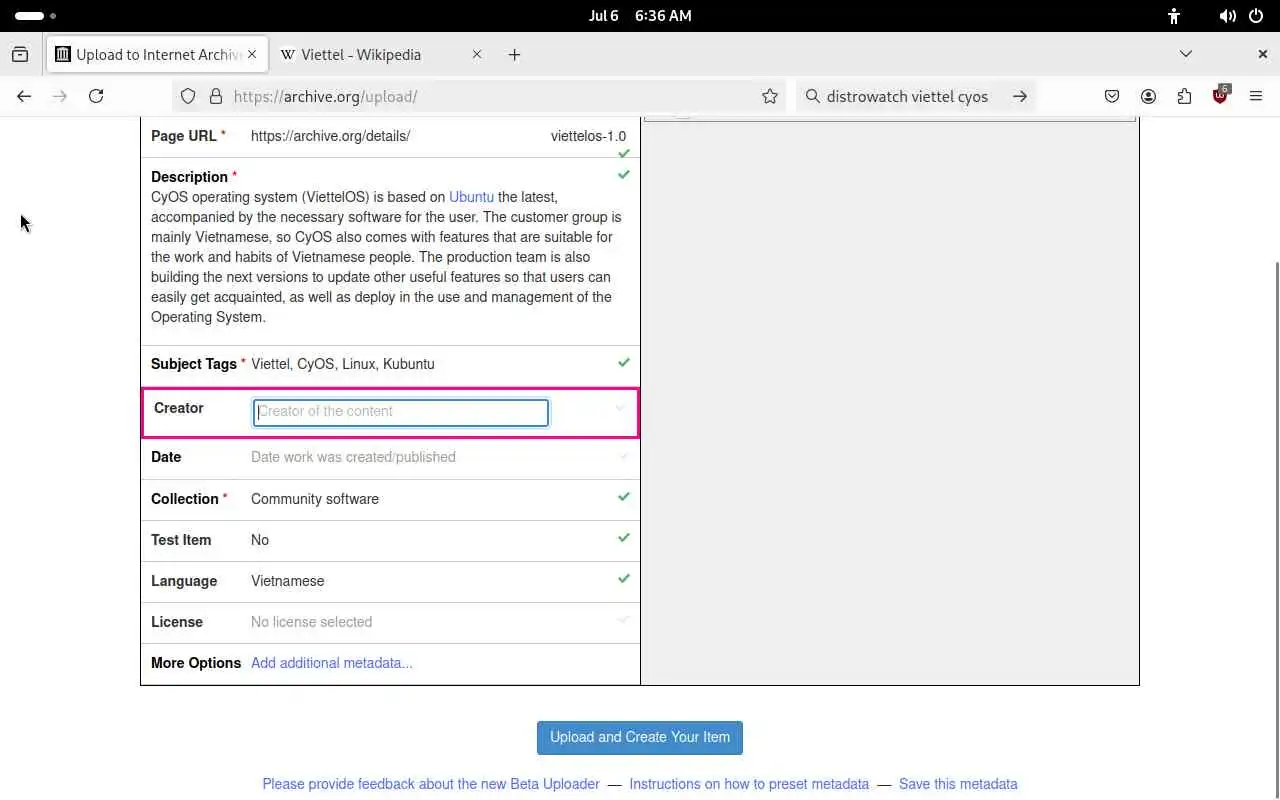The width and height of the screenshot is (1280, 800).
Task: Open the No license selected option
Action: 311,622
